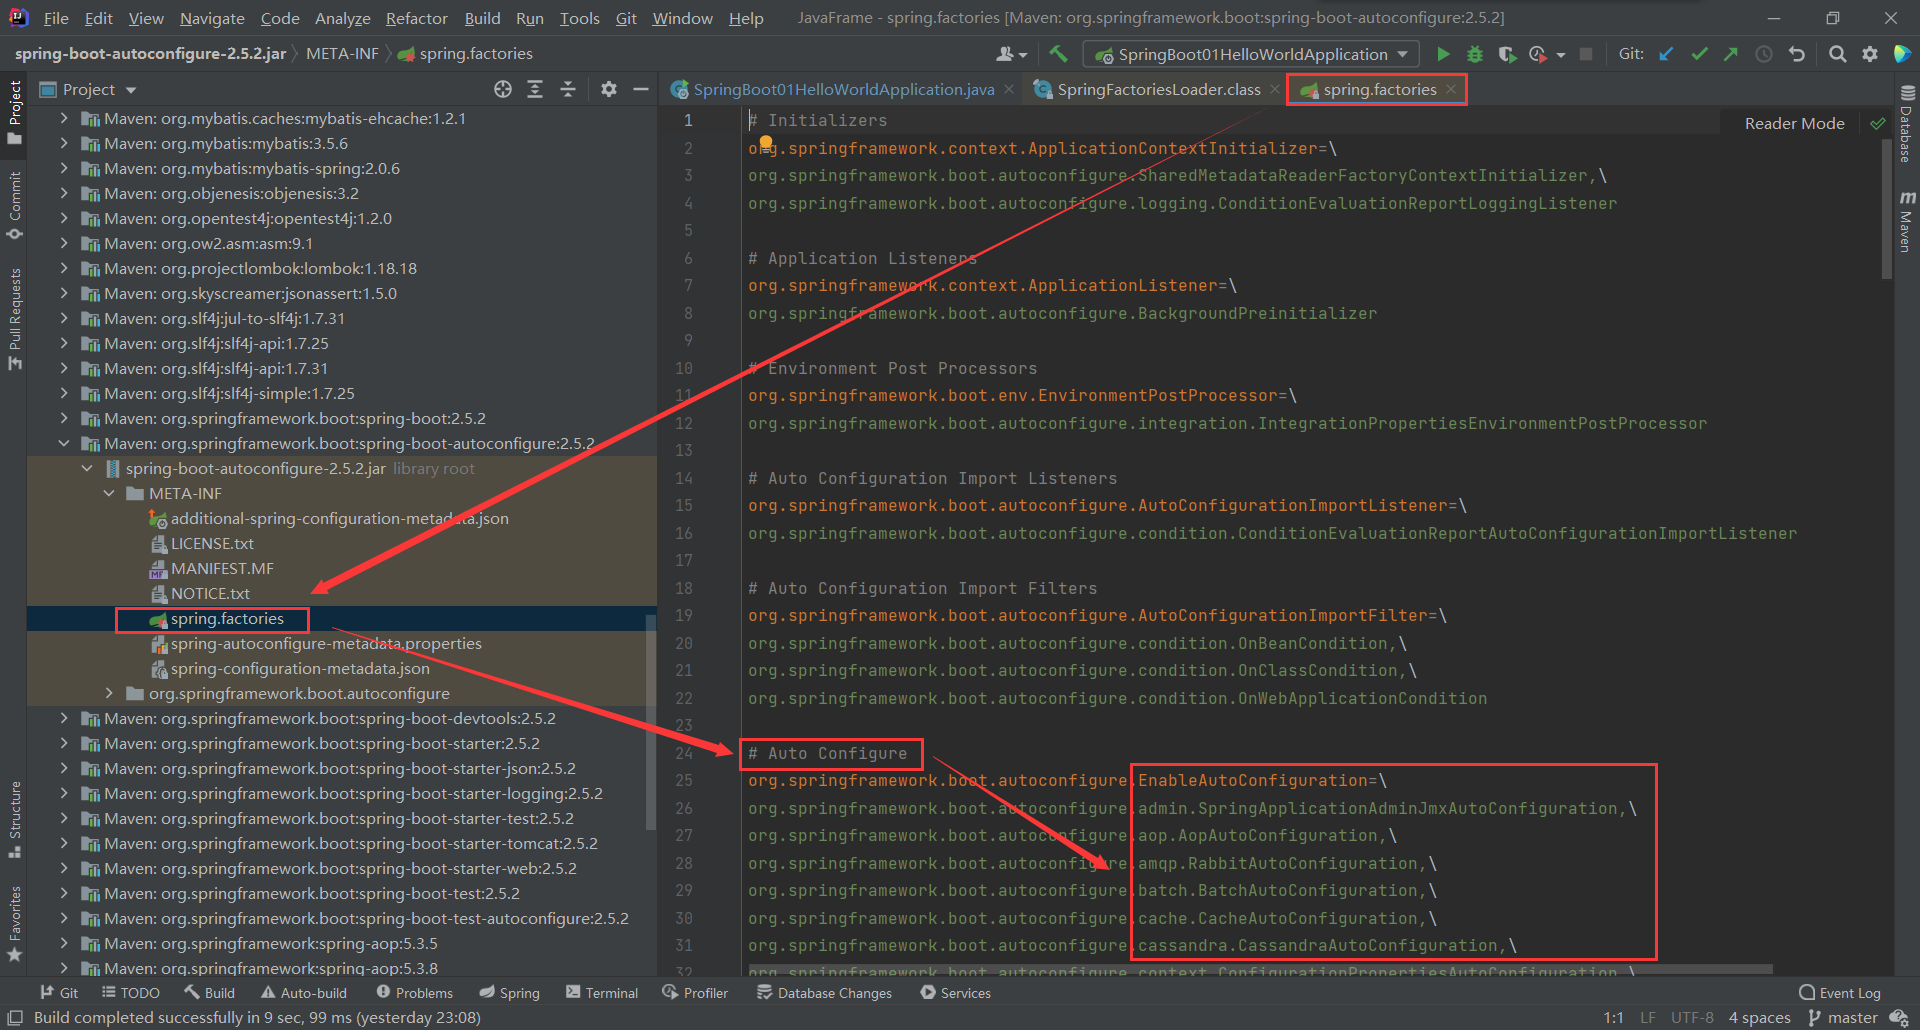Click the editor horizontal scrollbar
The height and width of the screenshot is (1030, 1920).
[1260, 969]
